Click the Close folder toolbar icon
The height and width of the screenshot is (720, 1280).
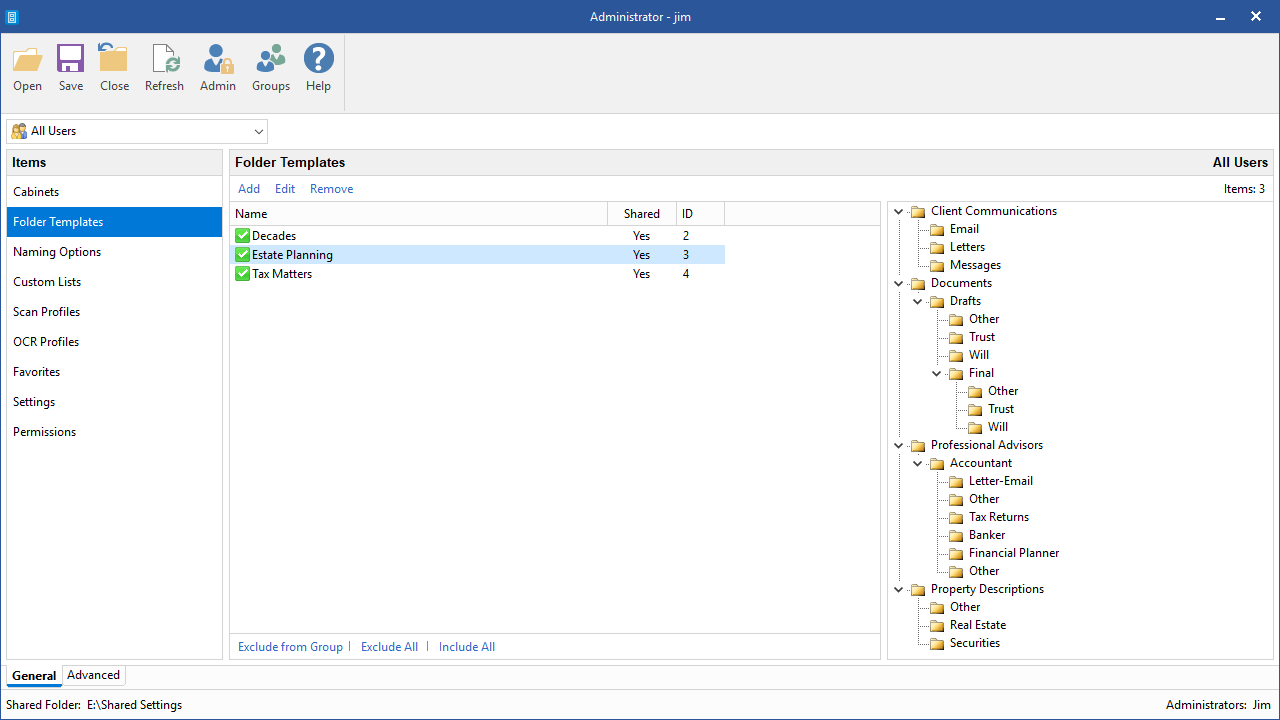click(114, 59)
